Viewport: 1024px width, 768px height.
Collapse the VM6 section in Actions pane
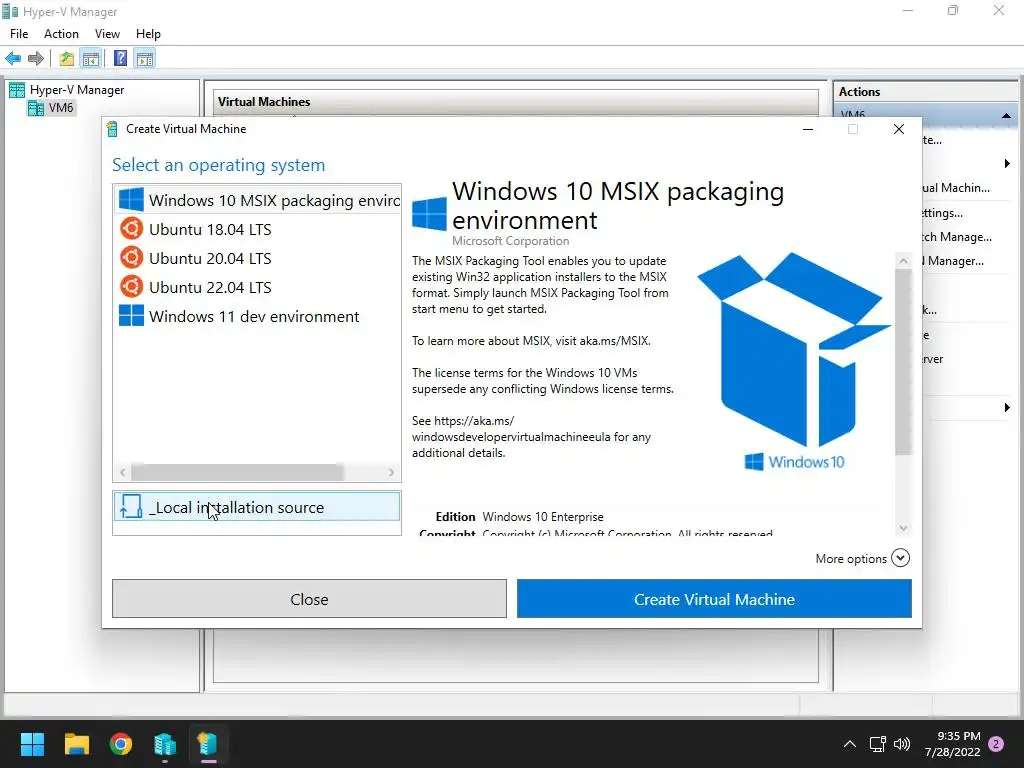click(1006, 116)
